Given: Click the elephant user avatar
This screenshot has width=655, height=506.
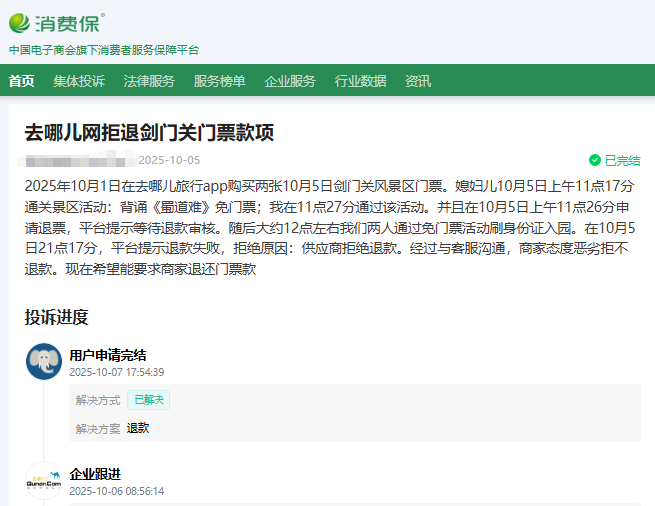Looking at the screenshot, I should pos(44,362).
